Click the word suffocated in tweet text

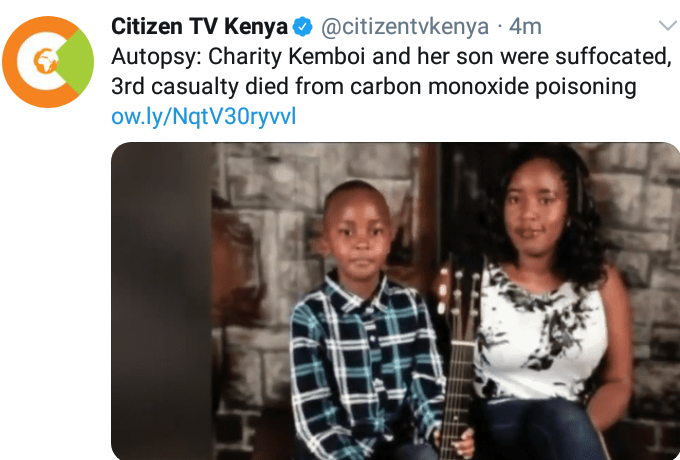coord(613,57)
